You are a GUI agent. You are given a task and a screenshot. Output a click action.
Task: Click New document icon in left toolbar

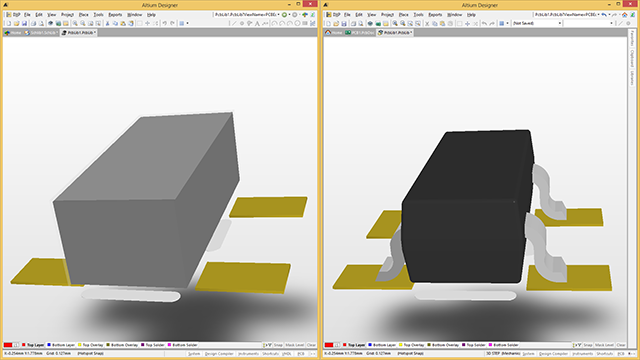(9, 24)
